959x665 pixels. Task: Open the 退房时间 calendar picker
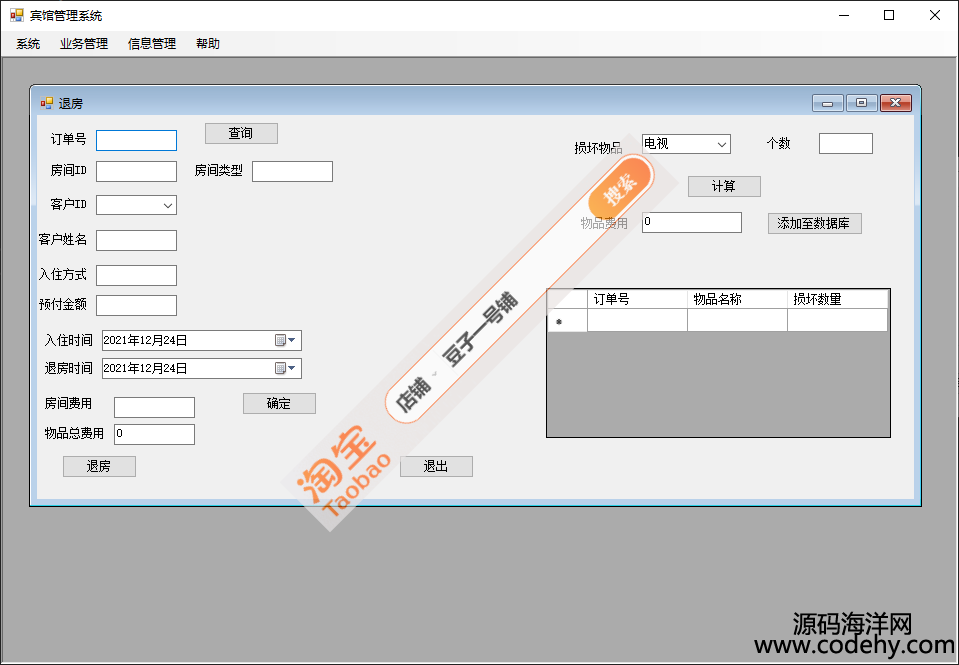(x=285, y=368)
